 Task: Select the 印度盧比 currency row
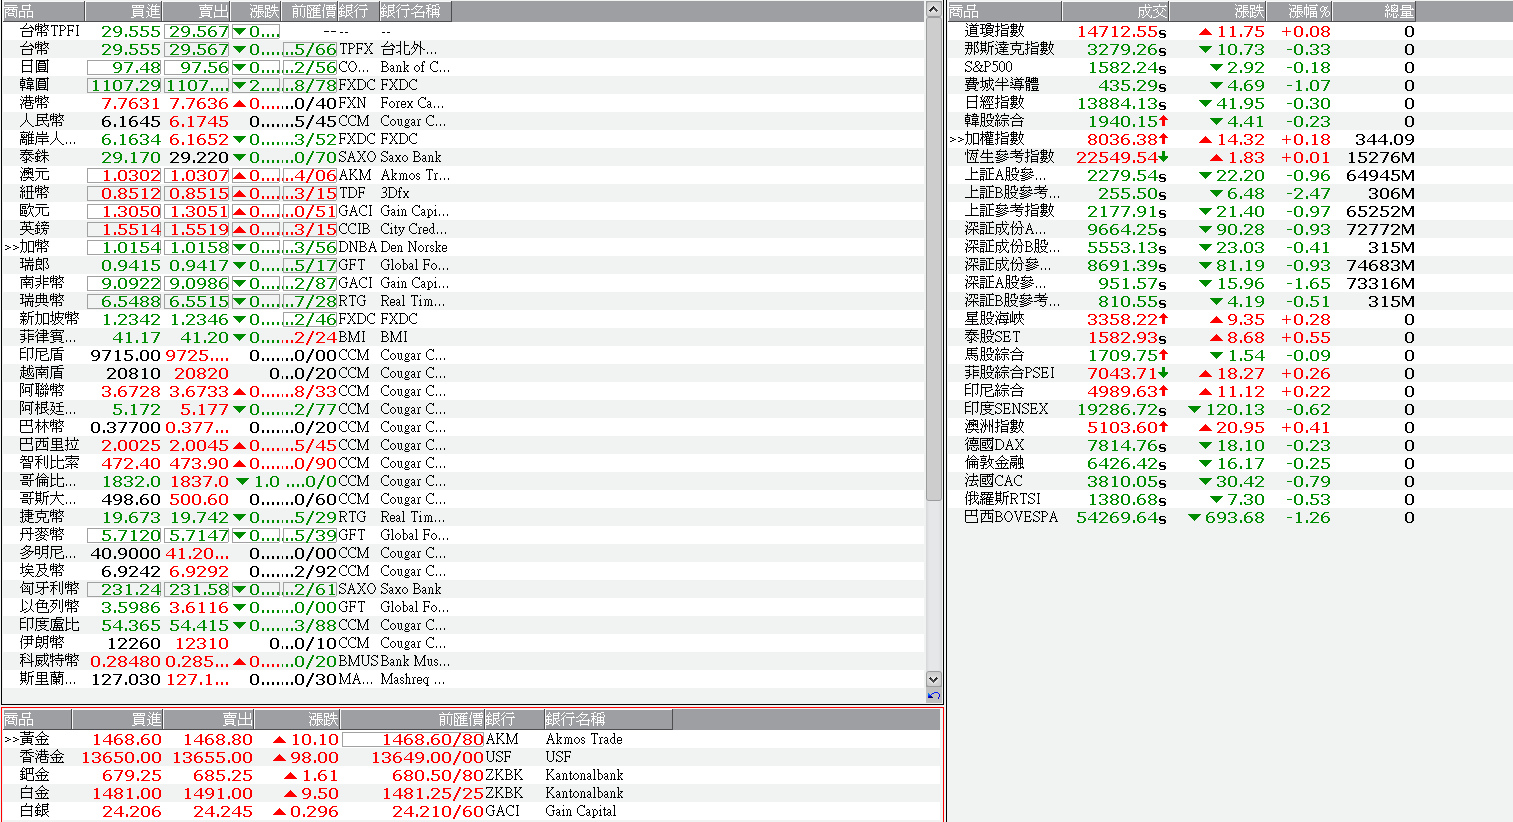[x=463, y=625]
